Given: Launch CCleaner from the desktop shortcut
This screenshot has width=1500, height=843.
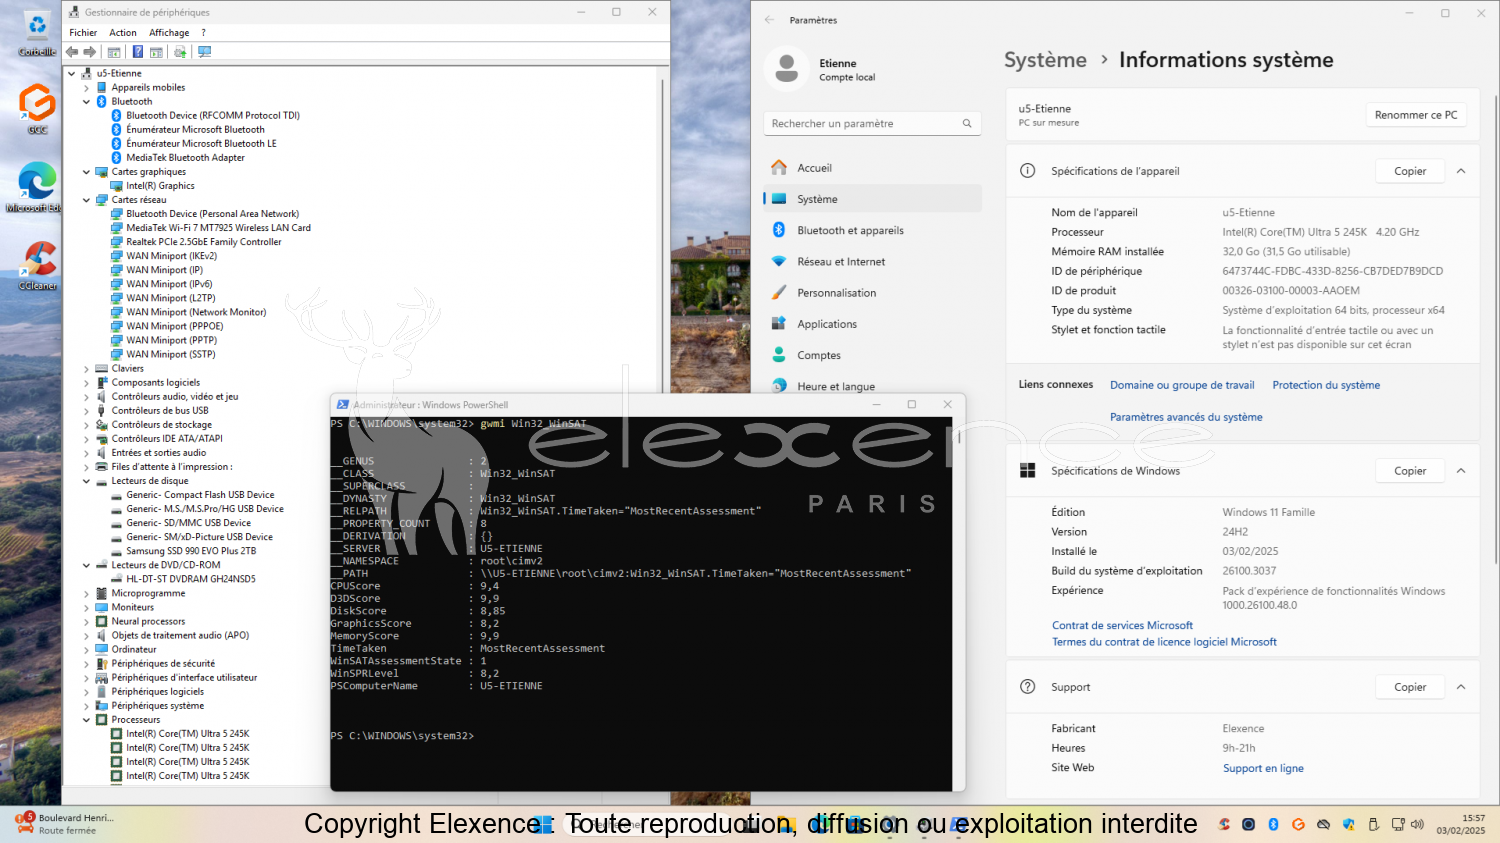Looking at the screenshot, I should click(38, 265).
